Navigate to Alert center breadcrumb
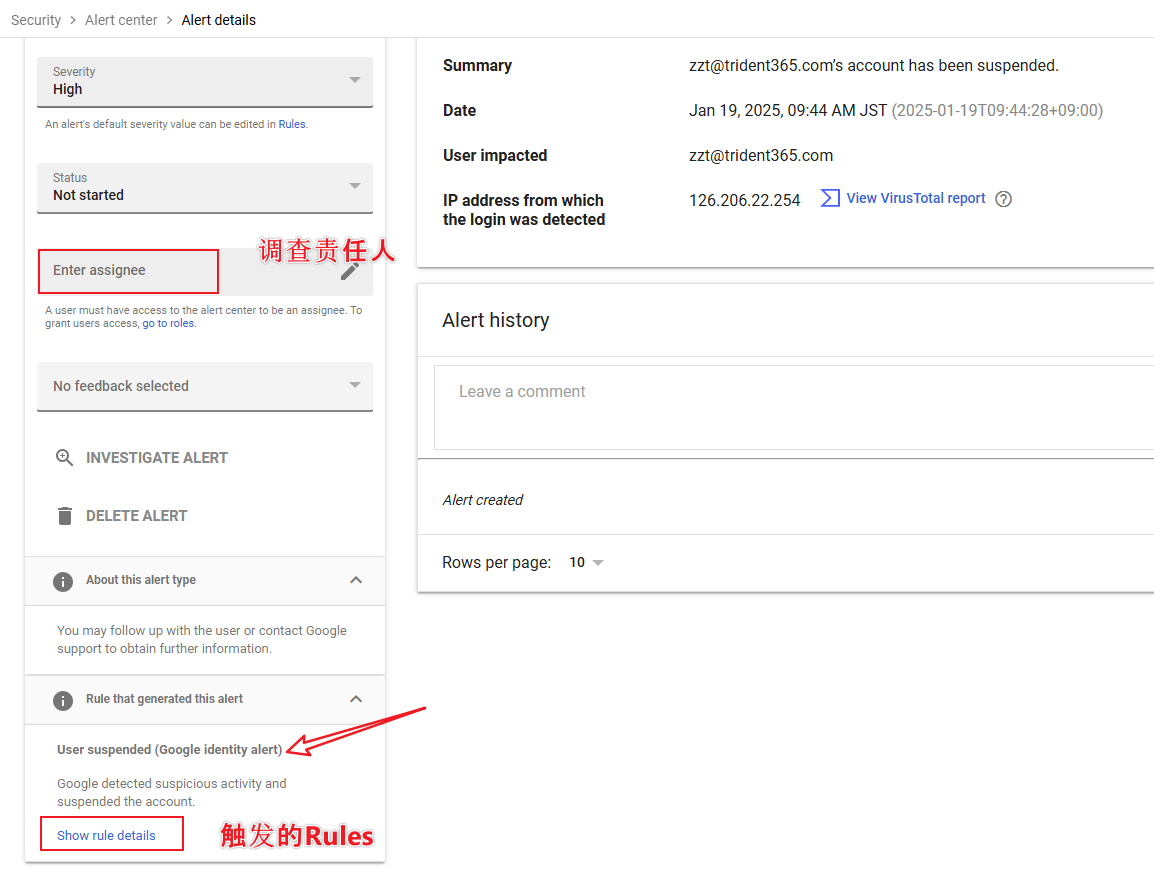Viewport: 1154px width, 869px height. (x=121, y=20)
